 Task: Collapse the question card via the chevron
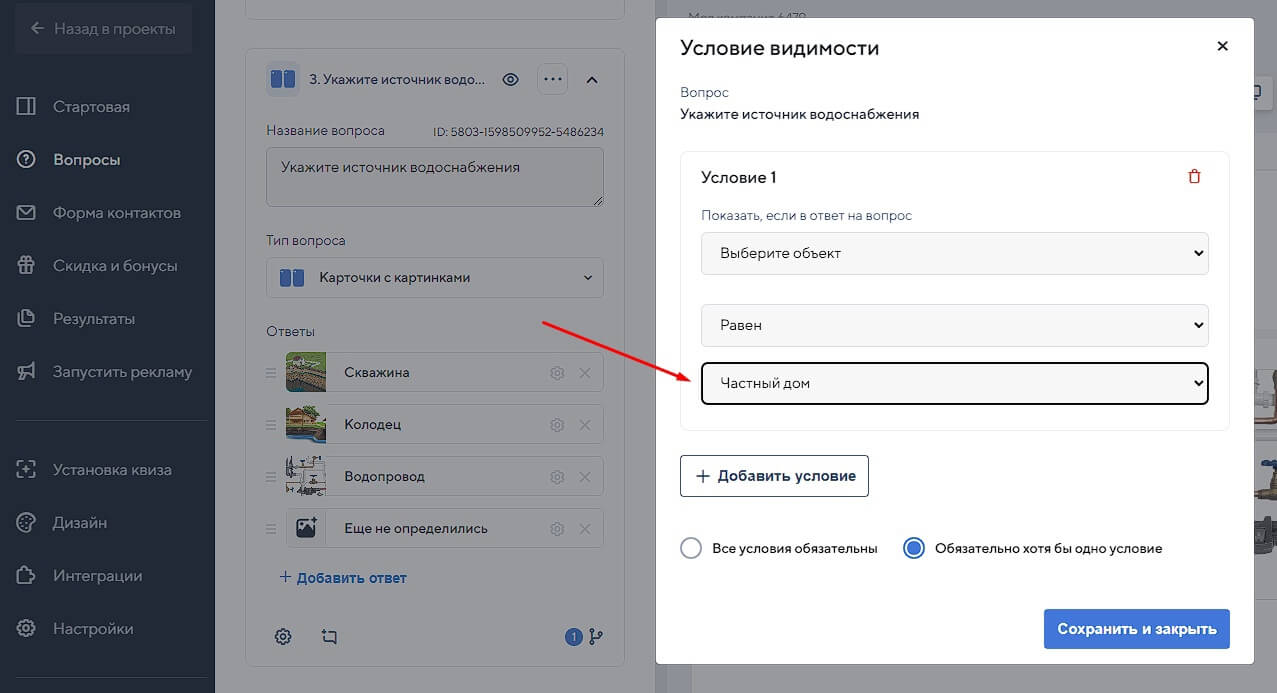pyautogui.click(x=592, y=79)
